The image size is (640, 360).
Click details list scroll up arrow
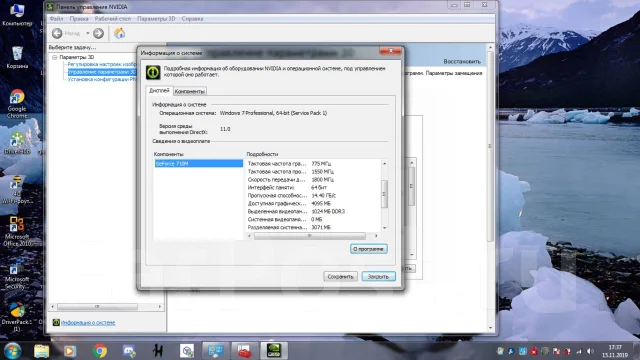384,163
